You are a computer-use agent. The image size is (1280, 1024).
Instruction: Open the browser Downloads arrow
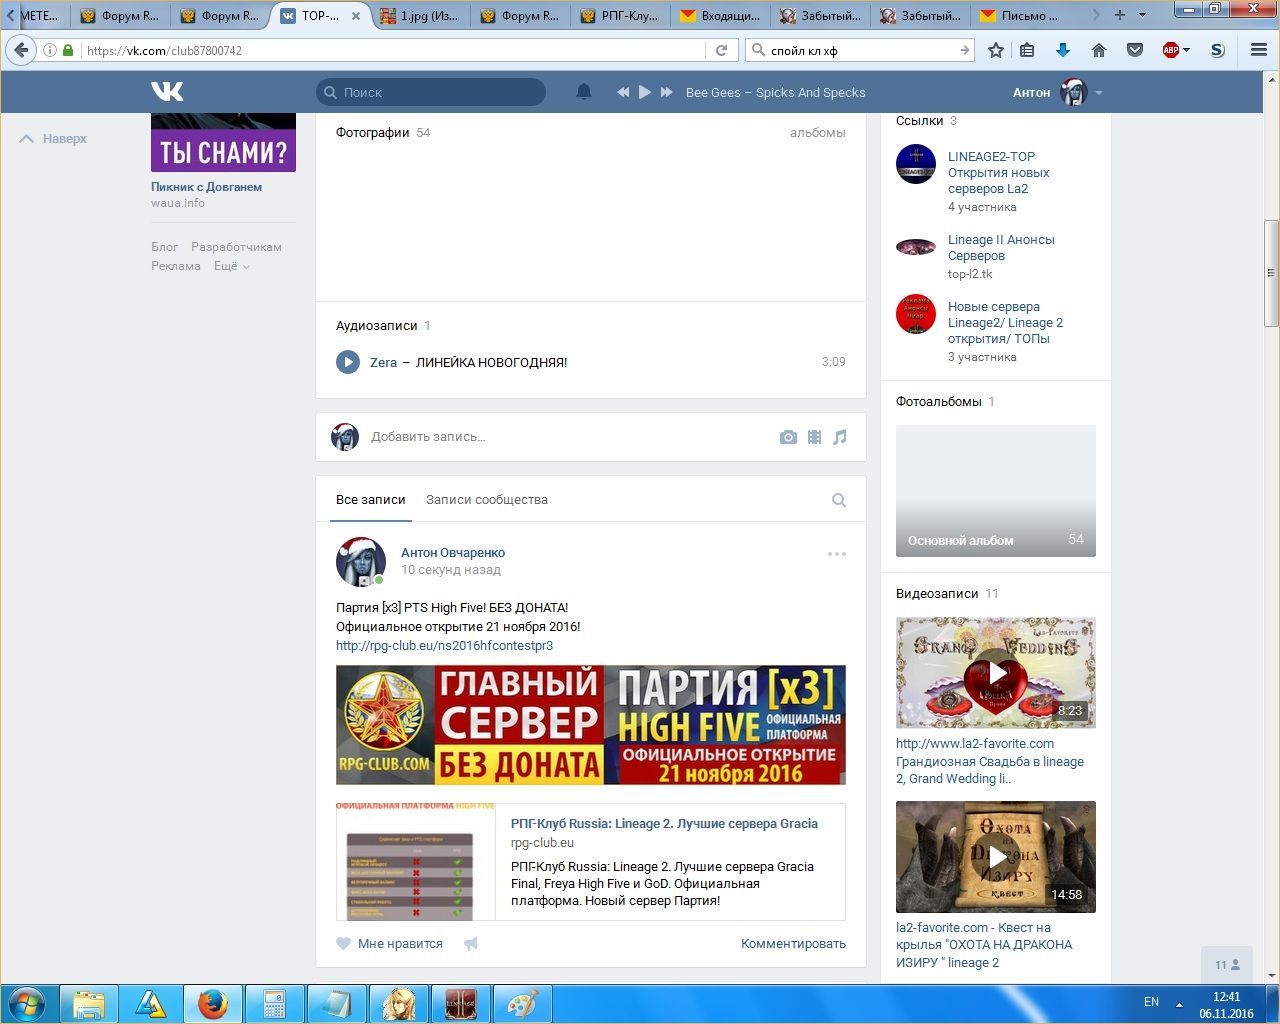[1063, 50]
